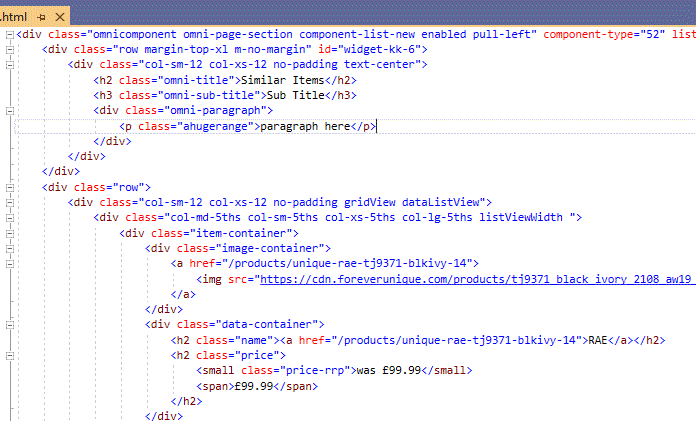Collapse the item-container div

[9, 233]
